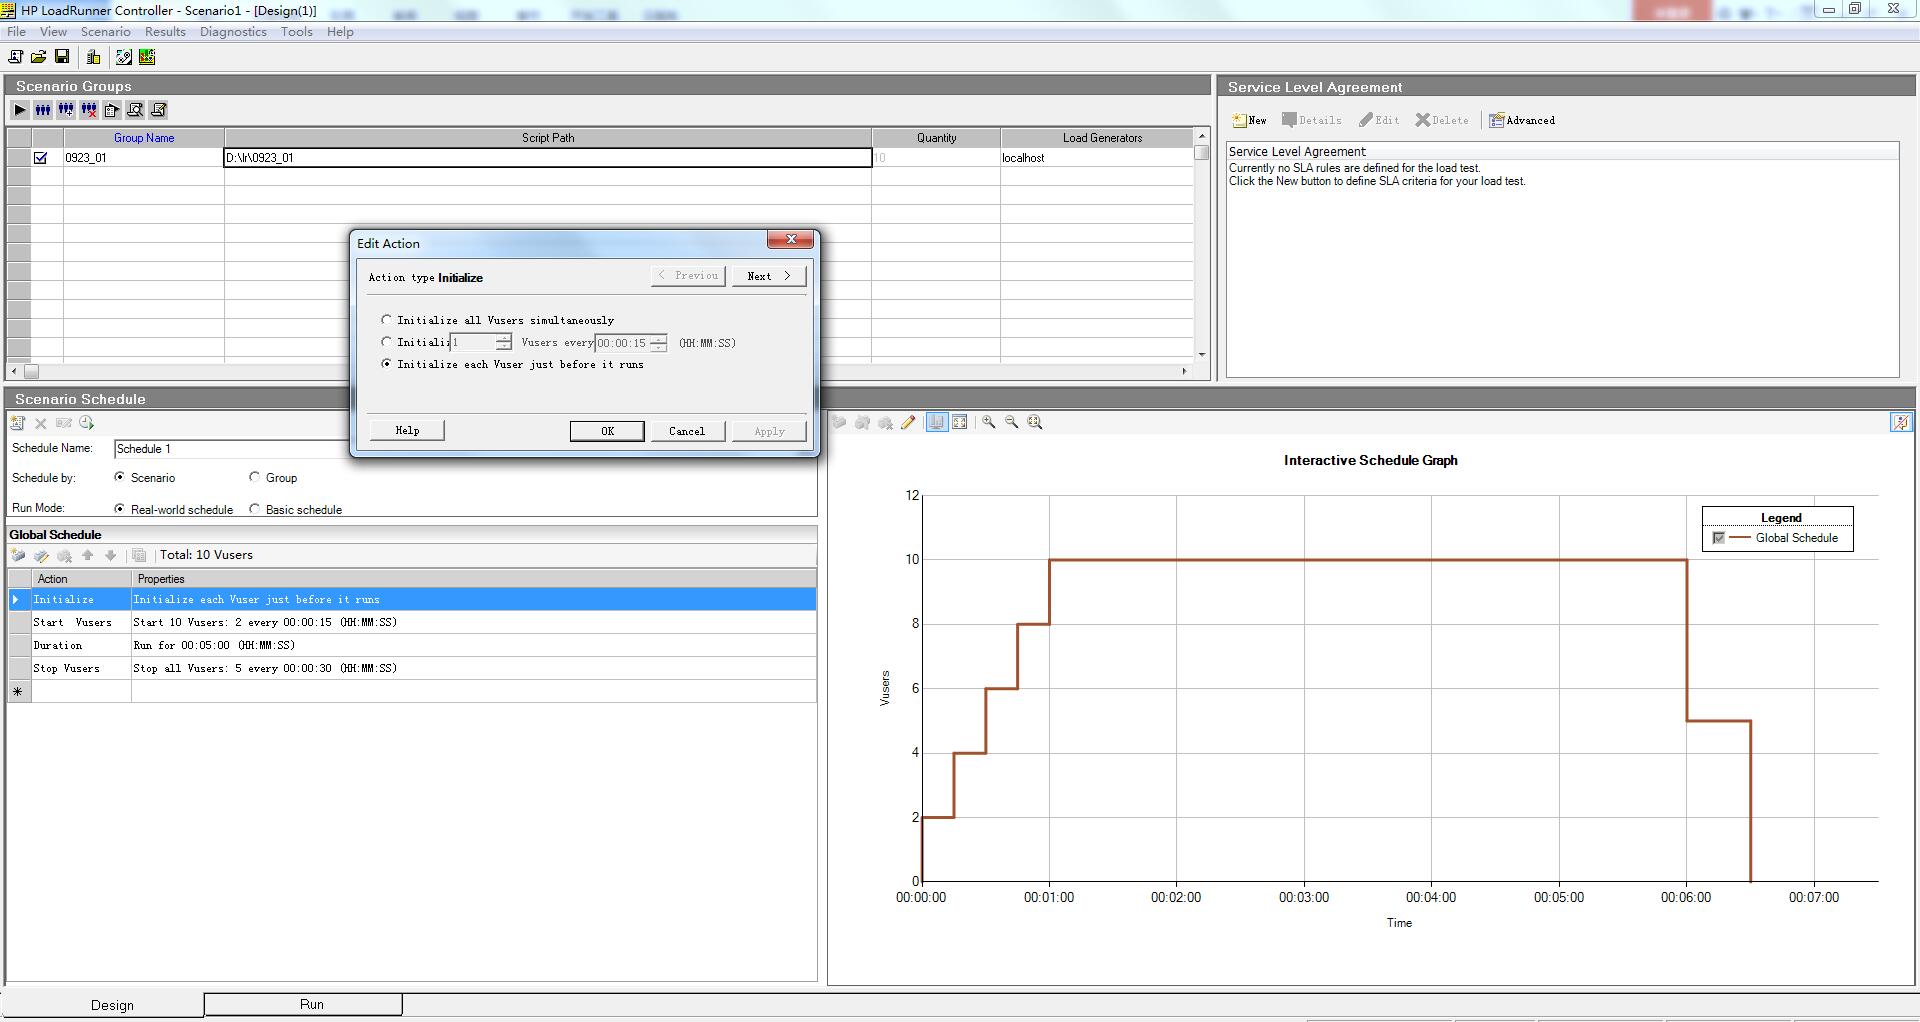The height and width of the screenshot is (1022, 1920).
Task: Open the Diagnostics menu
Action: coord(233,32)
